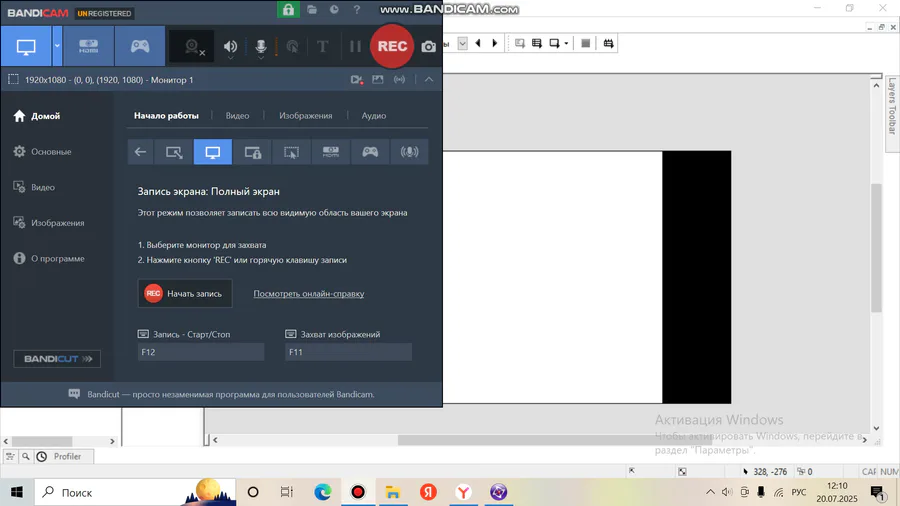Switch to the Видео tab
The width and height of the screenshot is (900, 506).
pos(237,115)
